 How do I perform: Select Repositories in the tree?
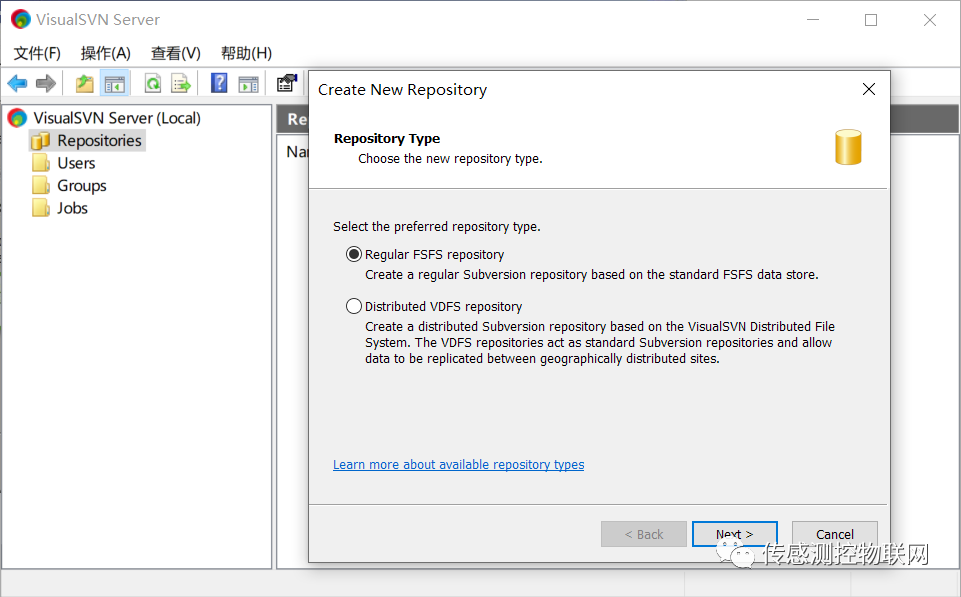point(99,141)
